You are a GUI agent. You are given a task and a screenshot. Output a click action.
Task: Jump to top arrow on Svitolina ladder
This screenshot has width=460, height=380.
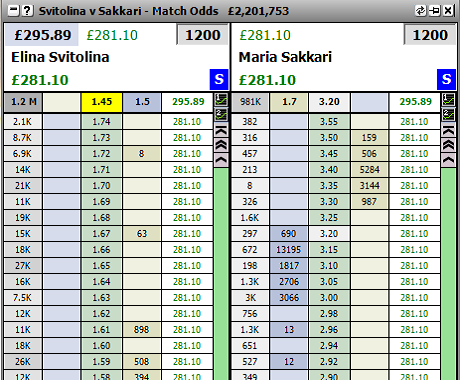point(221,130)
